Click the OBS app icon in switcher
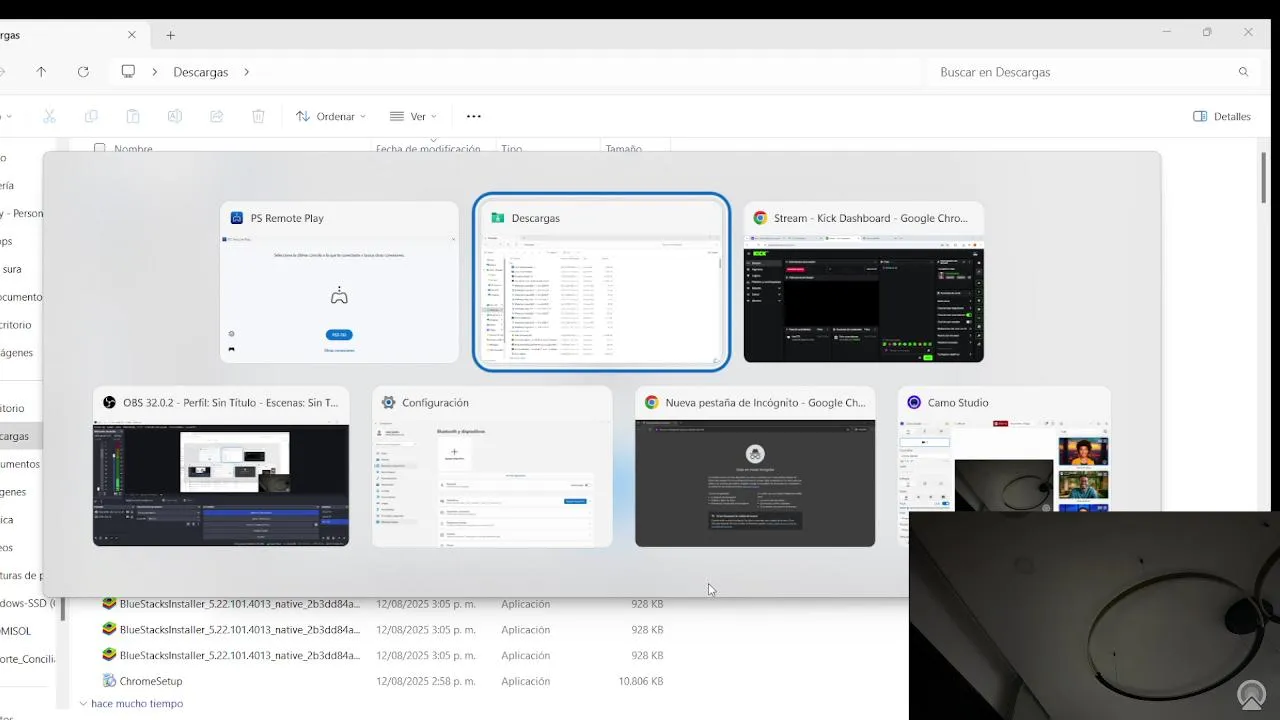1280x720 pixels. tap(110, 402)
